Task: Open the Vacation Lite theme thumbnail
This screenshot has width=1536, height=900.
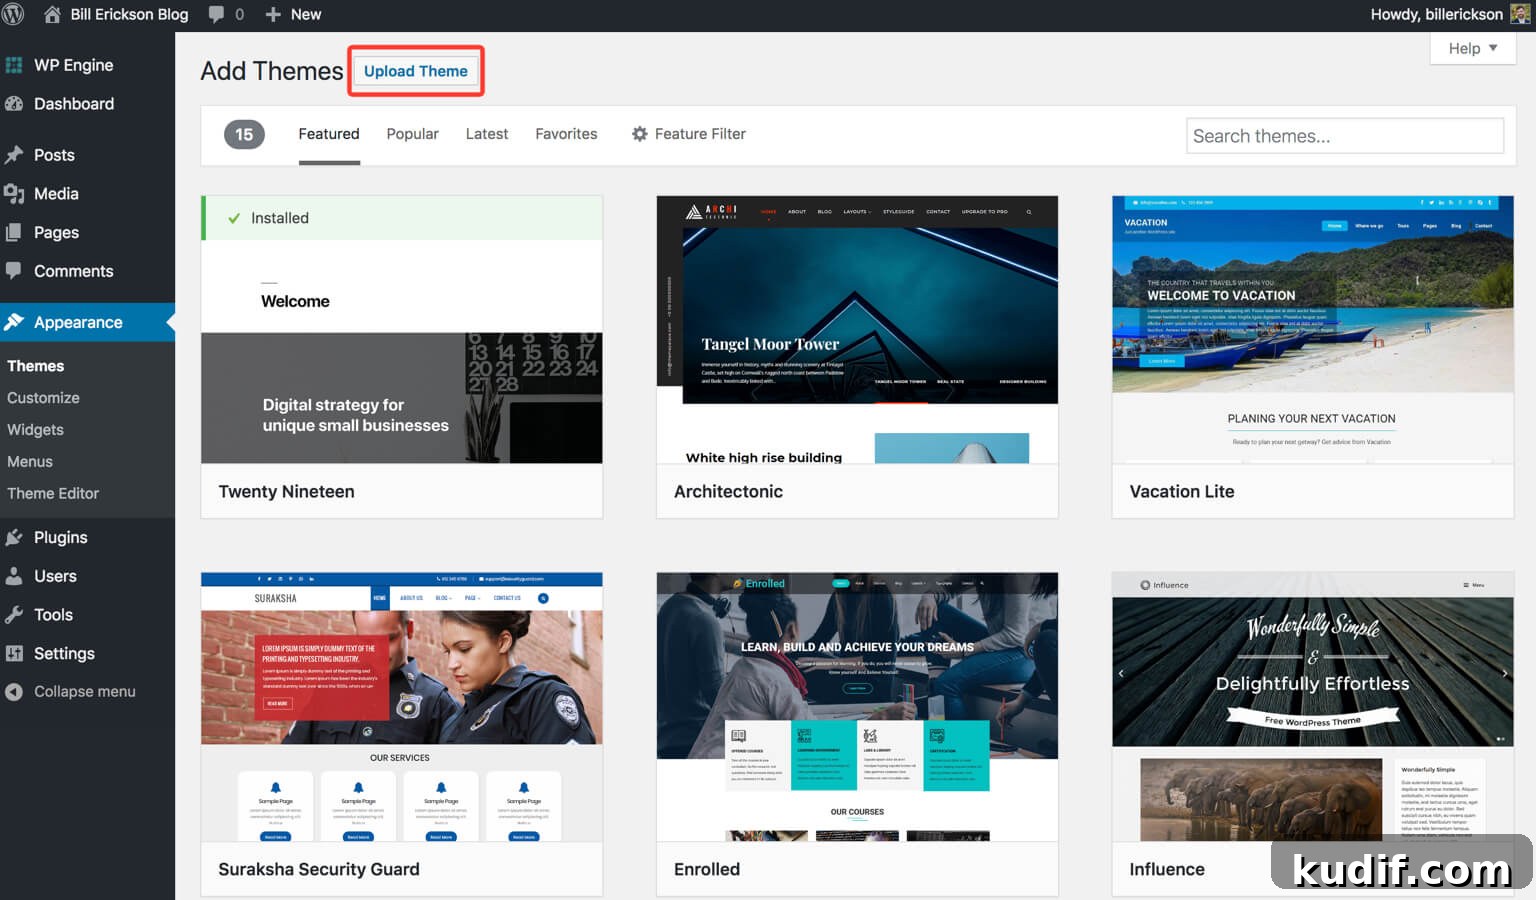Action: pos(1313,329)
